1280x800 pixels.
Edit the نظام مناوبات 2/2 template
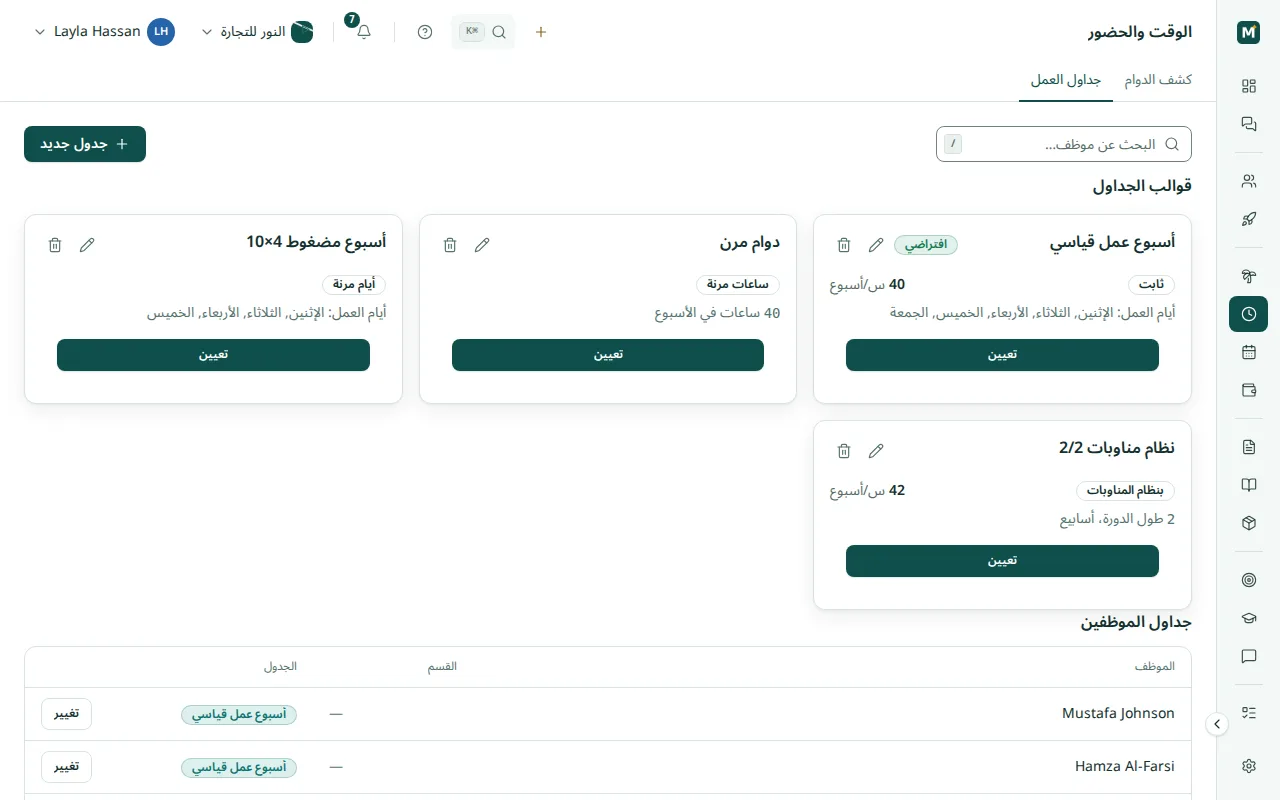pos(876,451)
